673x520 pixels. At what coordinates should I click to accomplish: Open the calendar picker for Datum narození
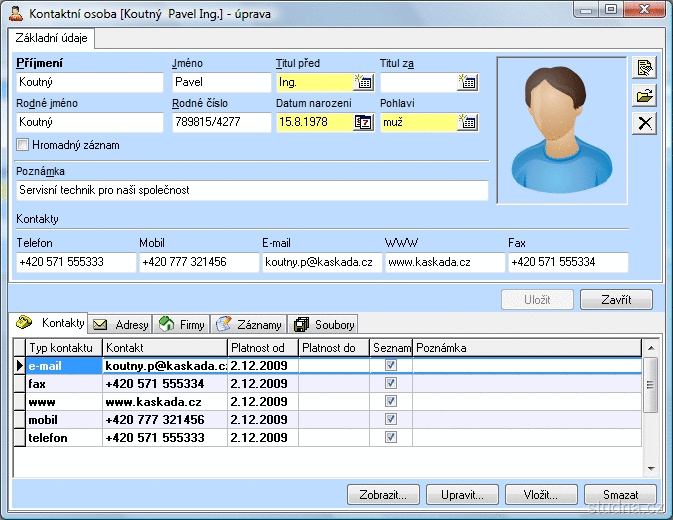363,122
